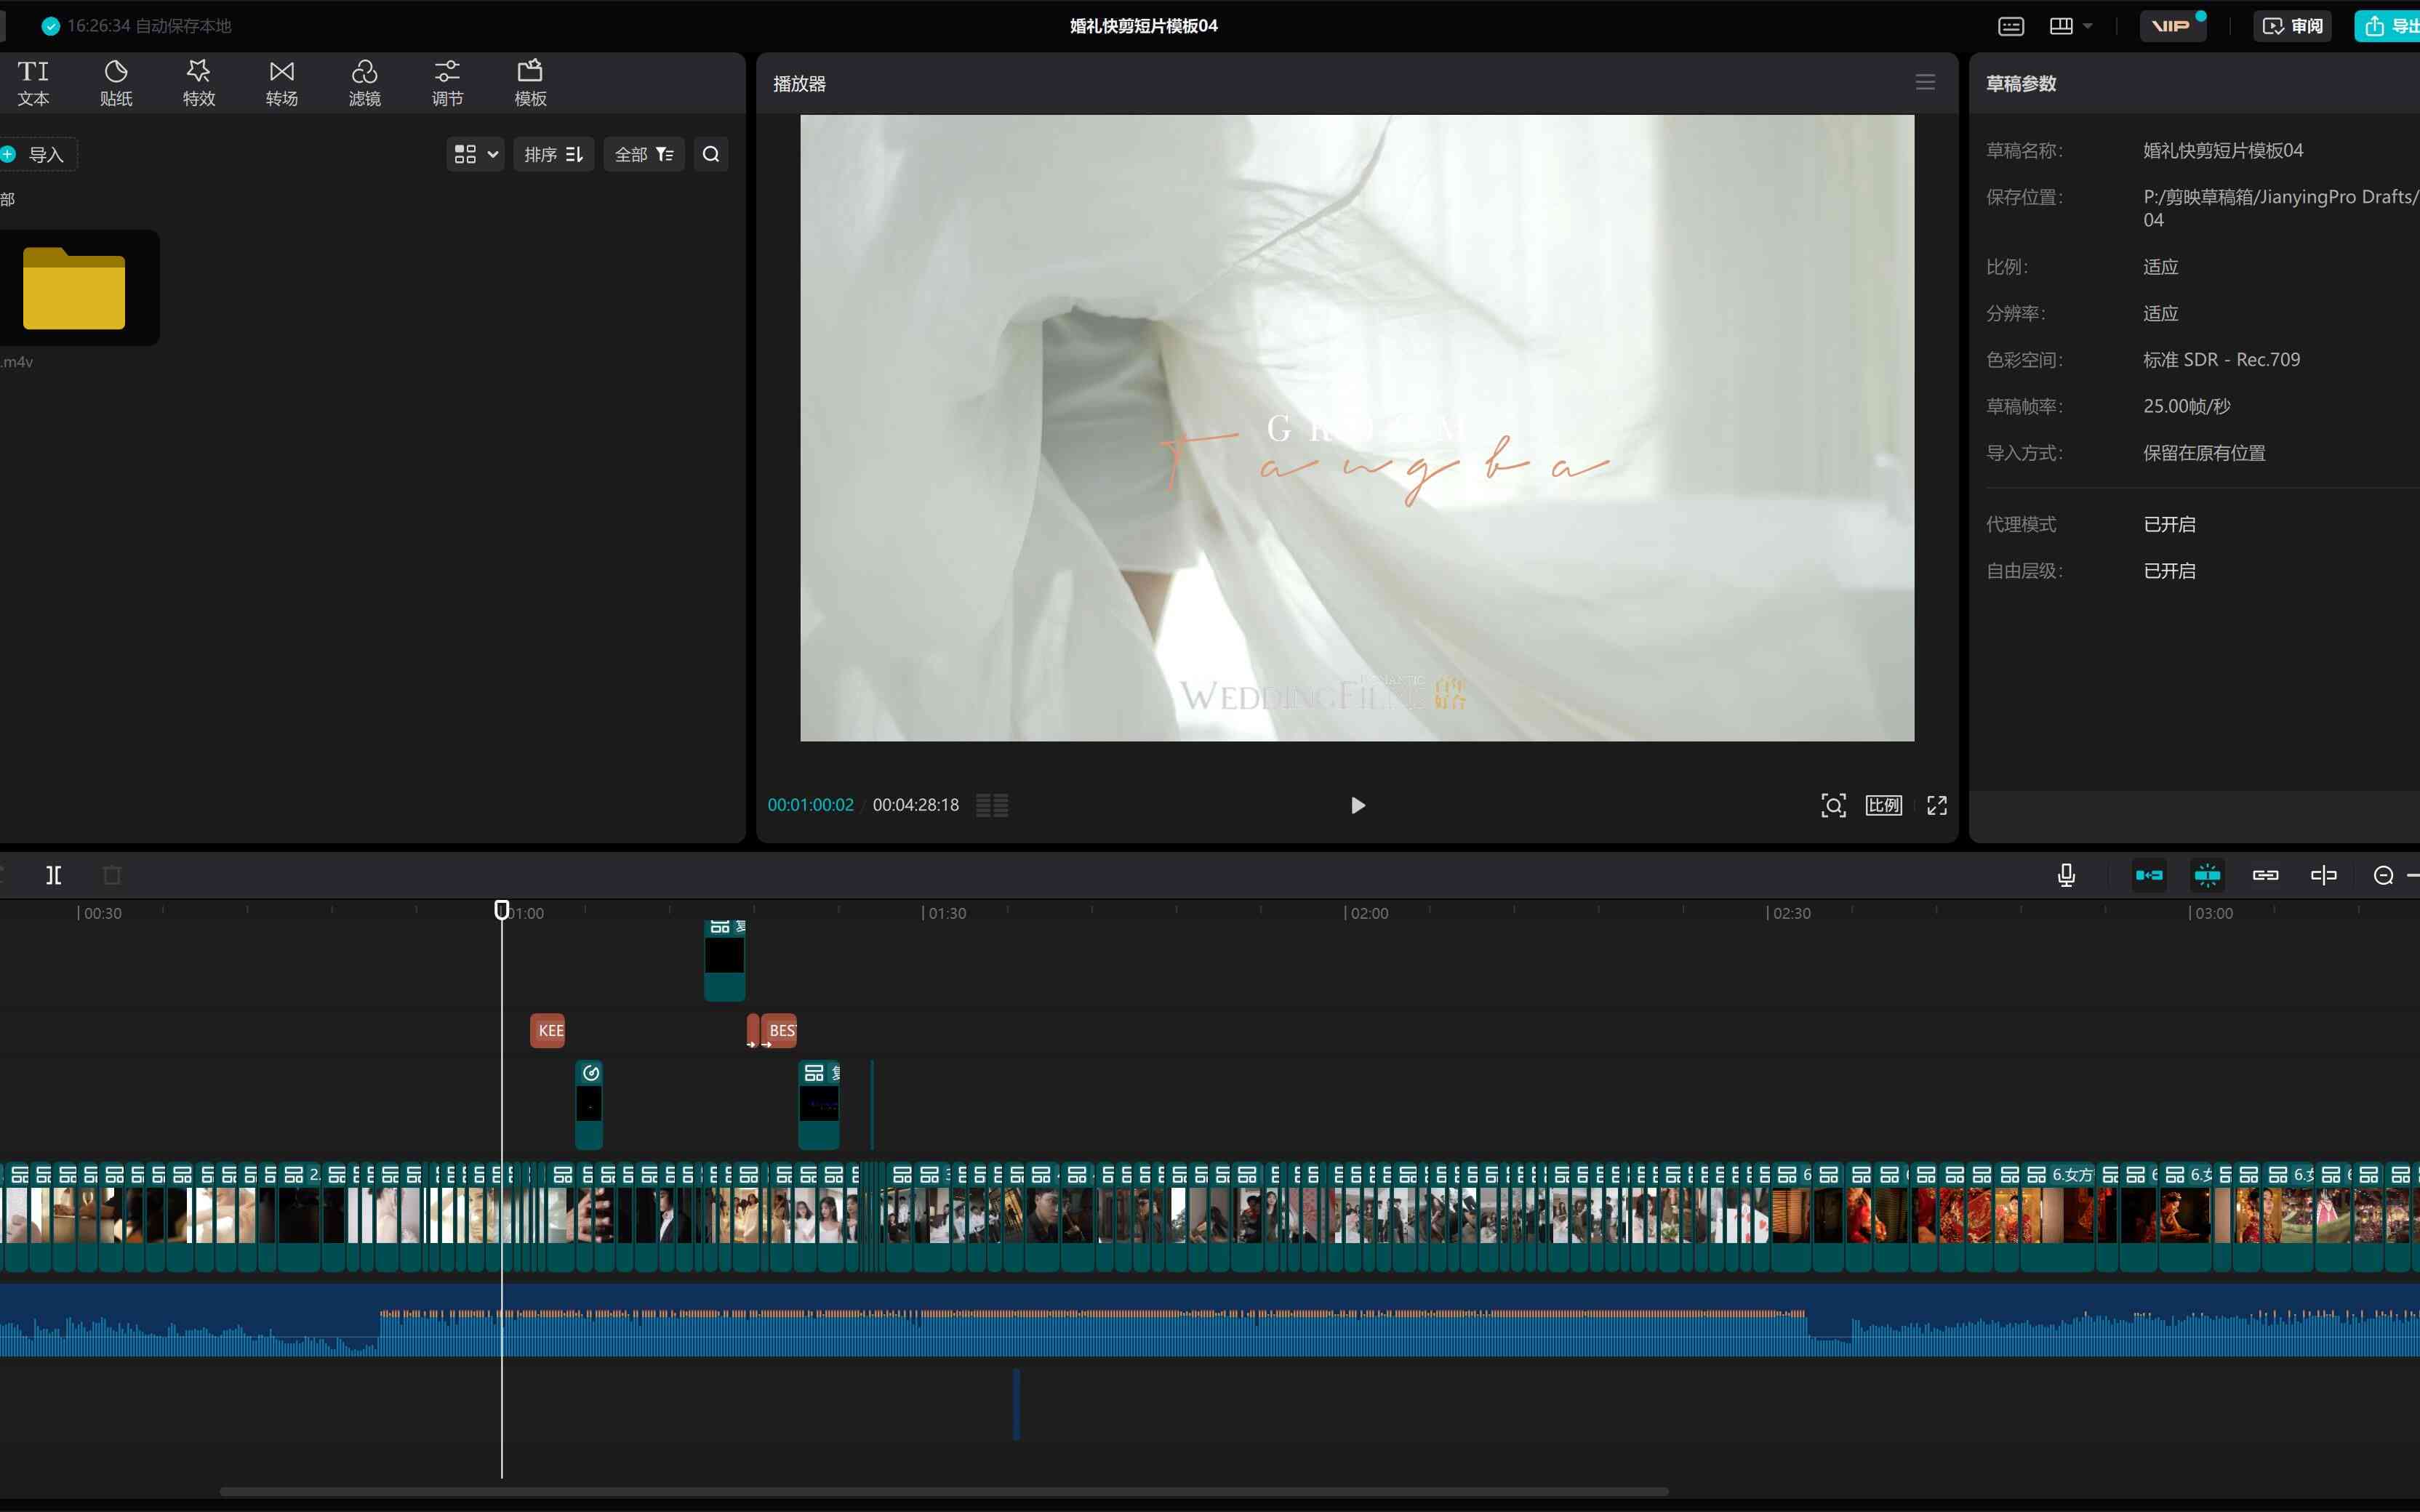Open the 转场 transitions panel
This screenshot has width=2420, height=1512.
(282, 83)
